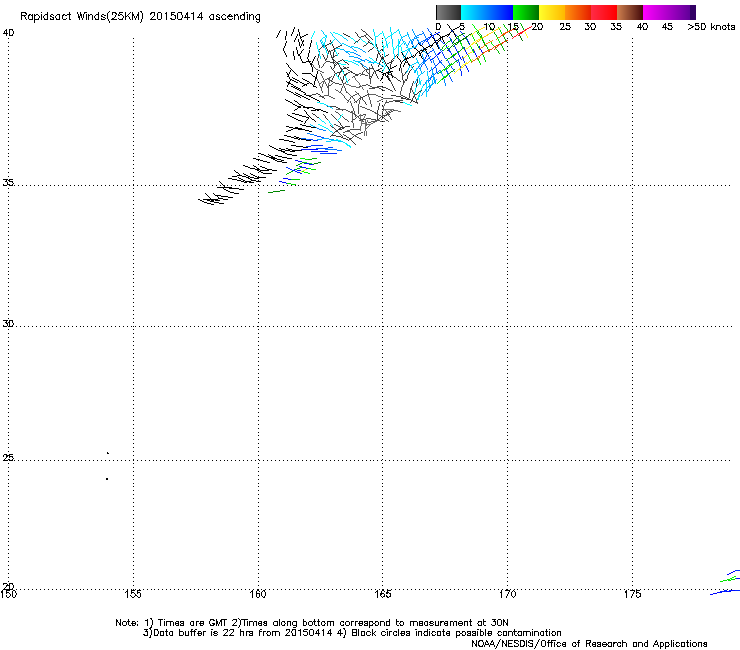
Task: Click the latitude label '25'
Action: click(x=8, y=458)
